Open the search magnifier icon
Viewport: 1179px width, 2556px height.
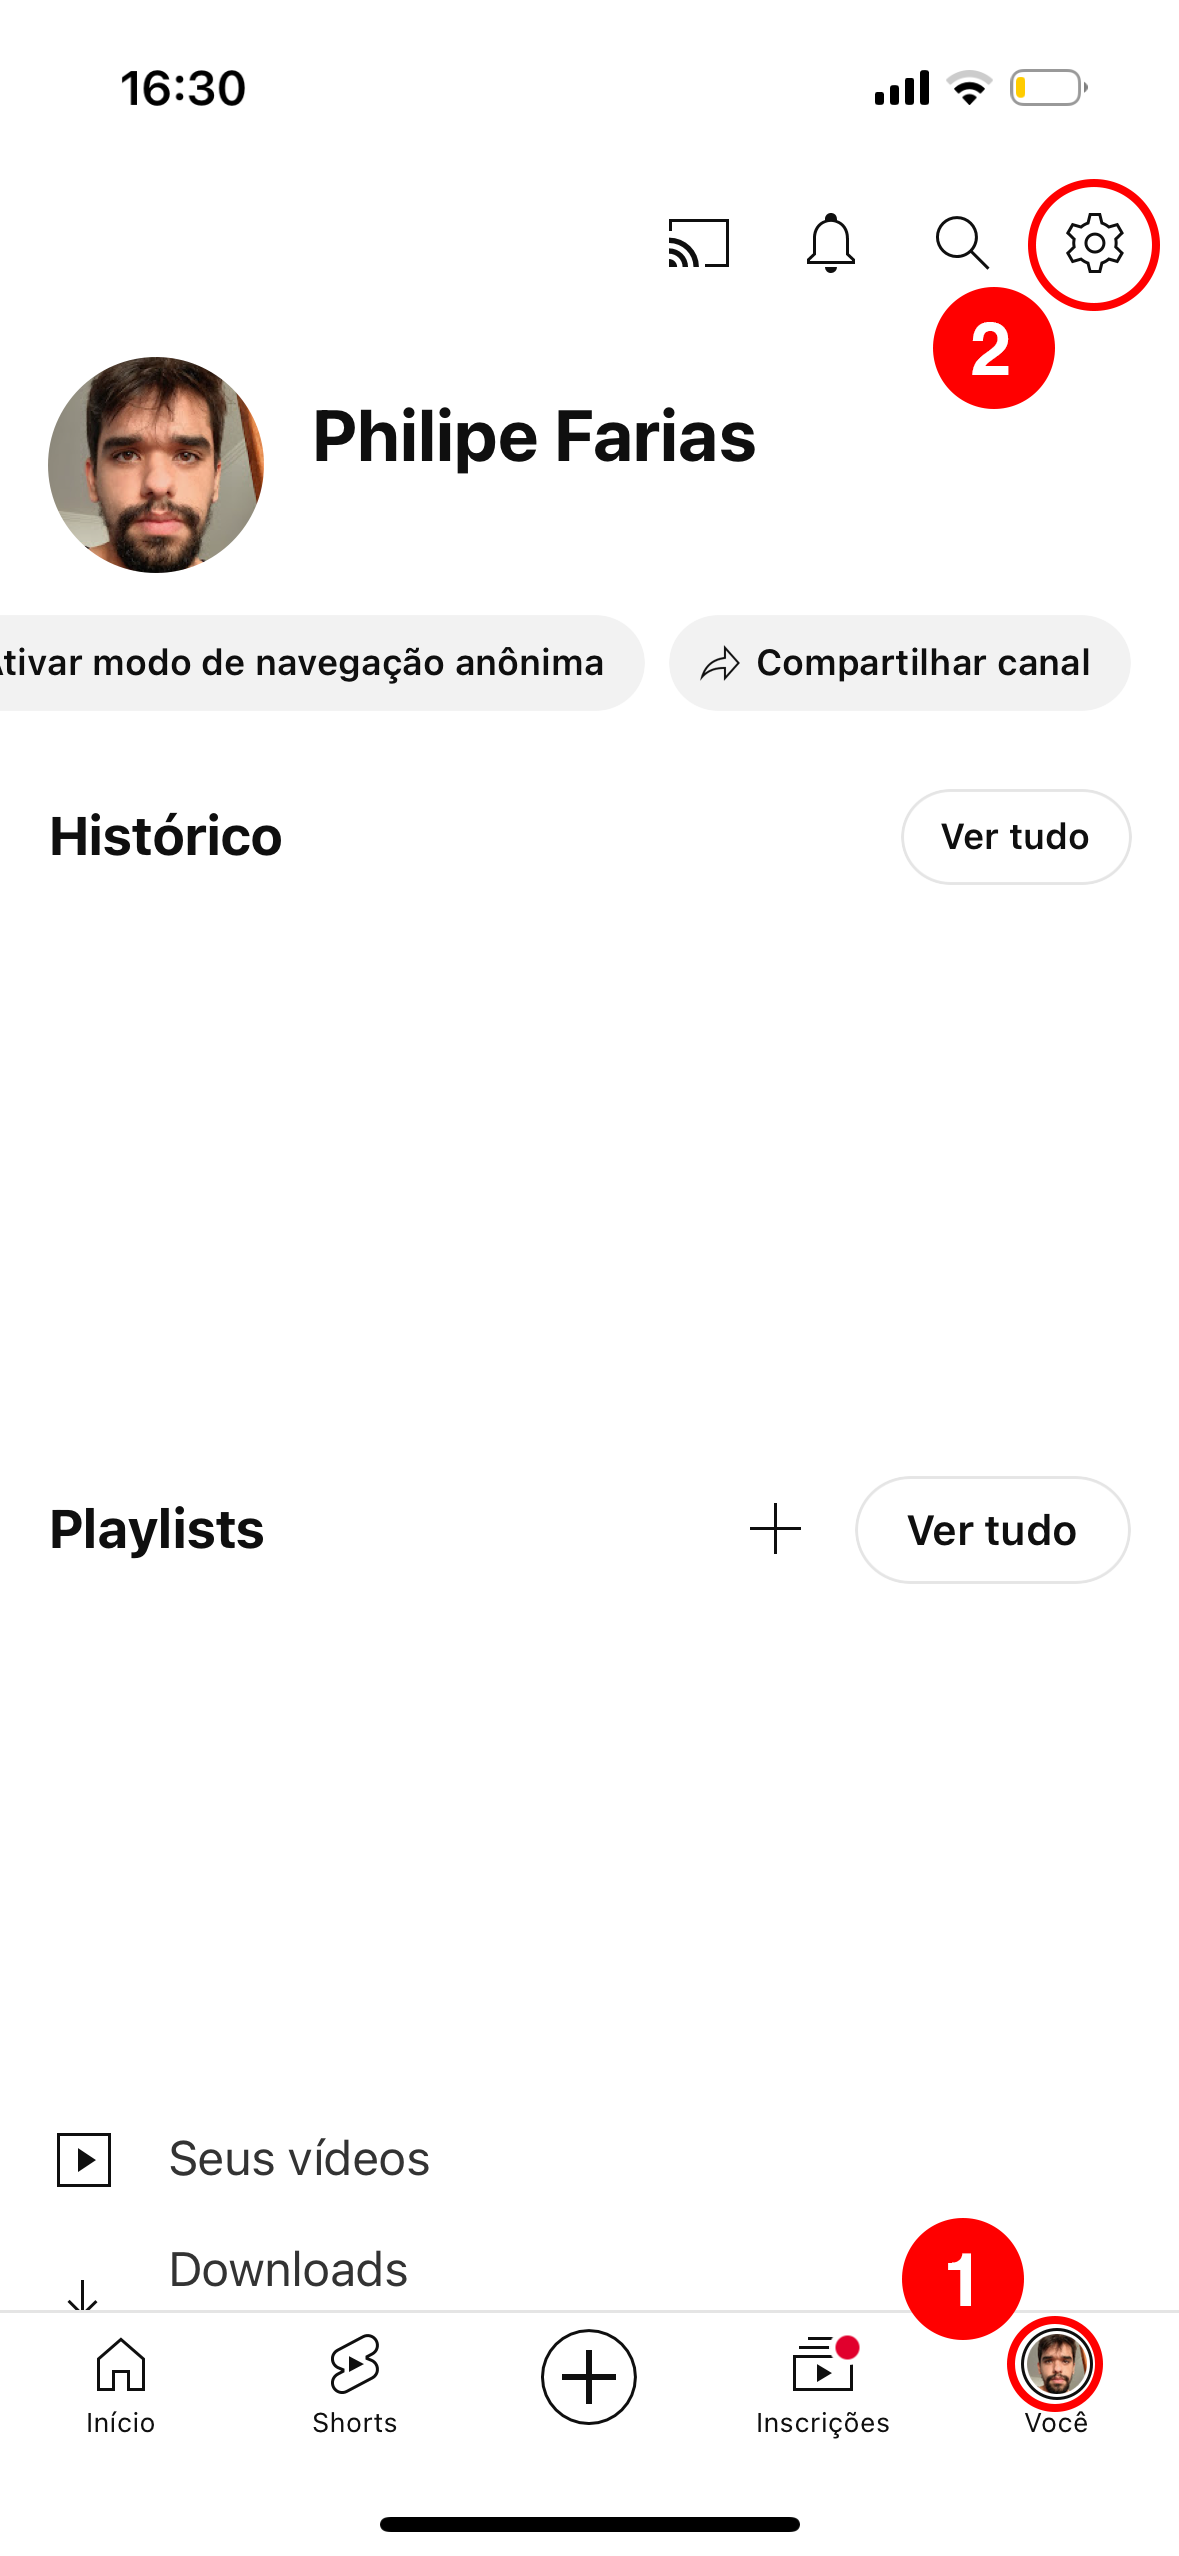(x=961, y=243)
